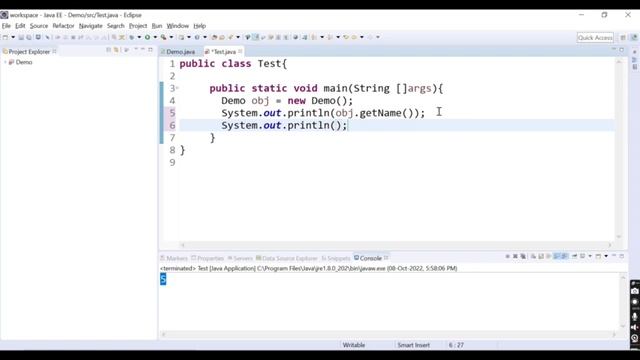Focus the Quick Access search field
The image size is (640, 360).
click(595, 38)
